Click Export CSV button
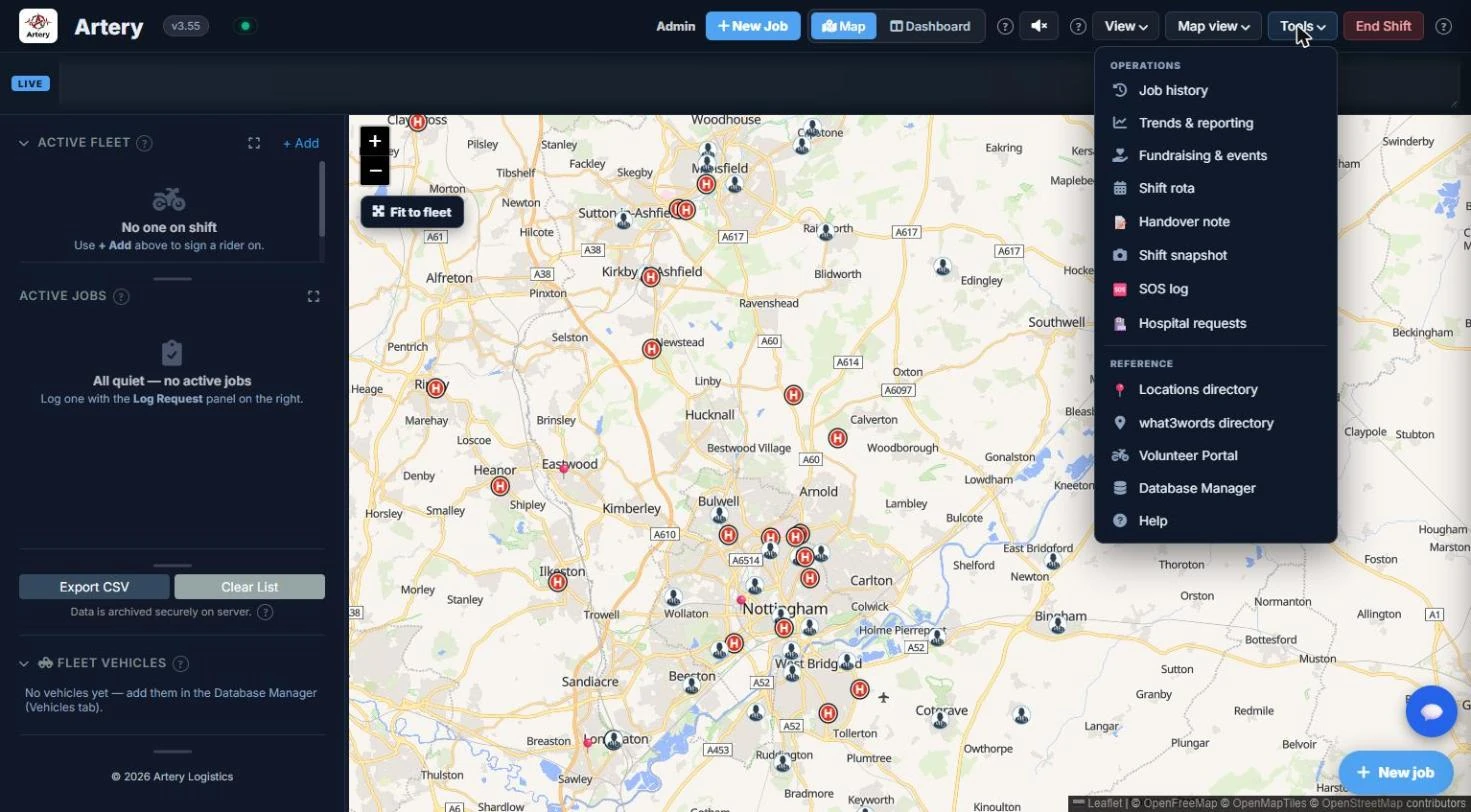Image resolution: width=1471 pixels, height=812 pixels. coord(94,587)
